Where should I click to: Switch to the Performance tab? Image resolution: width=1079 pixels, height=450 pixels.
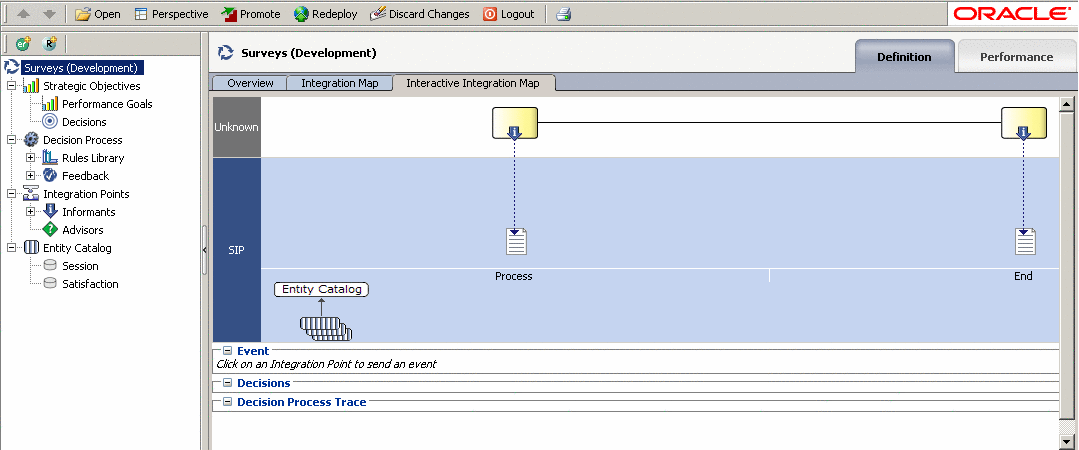tap(1016, 57)
